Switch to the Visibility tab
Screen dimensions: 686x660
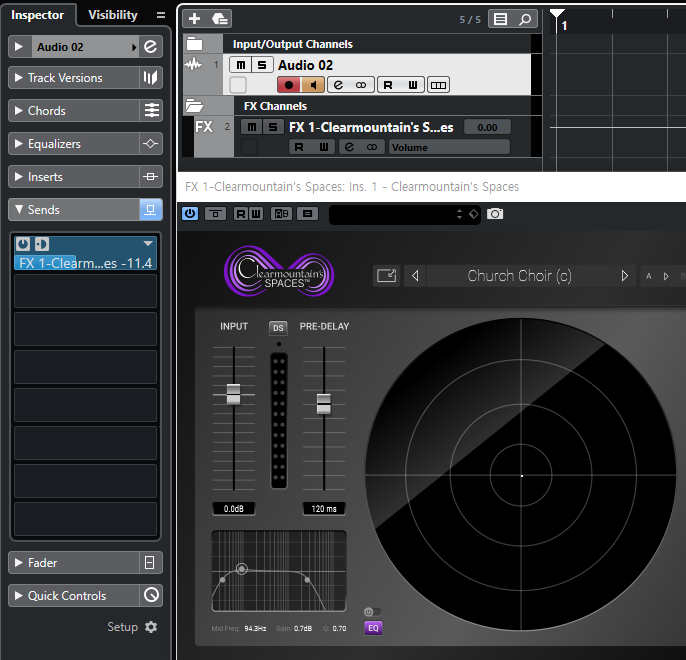tap(113, 15)
